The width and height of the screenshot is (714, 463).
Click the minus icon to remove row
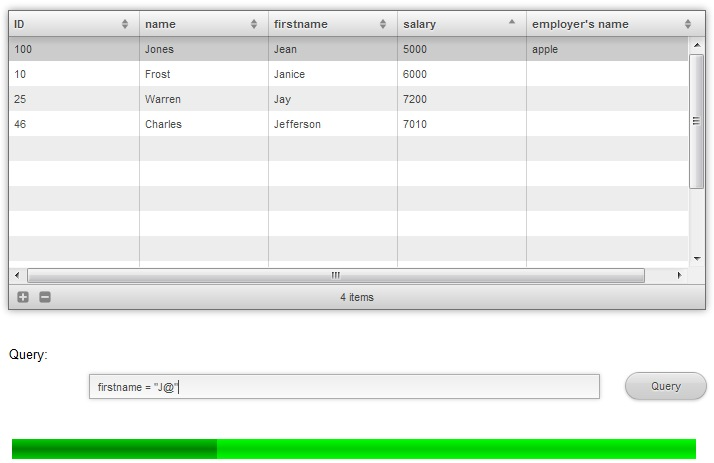pyautogui.click(x=45, y=297)
